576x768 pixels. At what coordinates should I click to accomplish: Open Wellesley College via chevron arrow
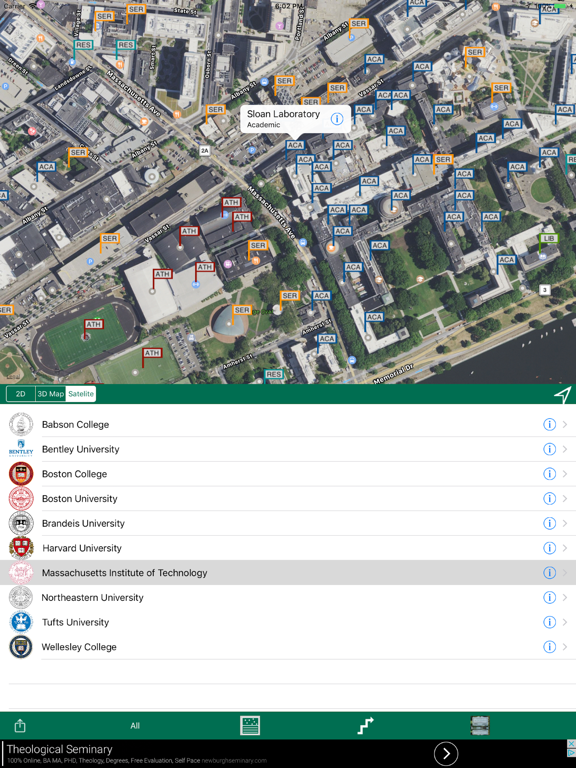tap(565, 647)
